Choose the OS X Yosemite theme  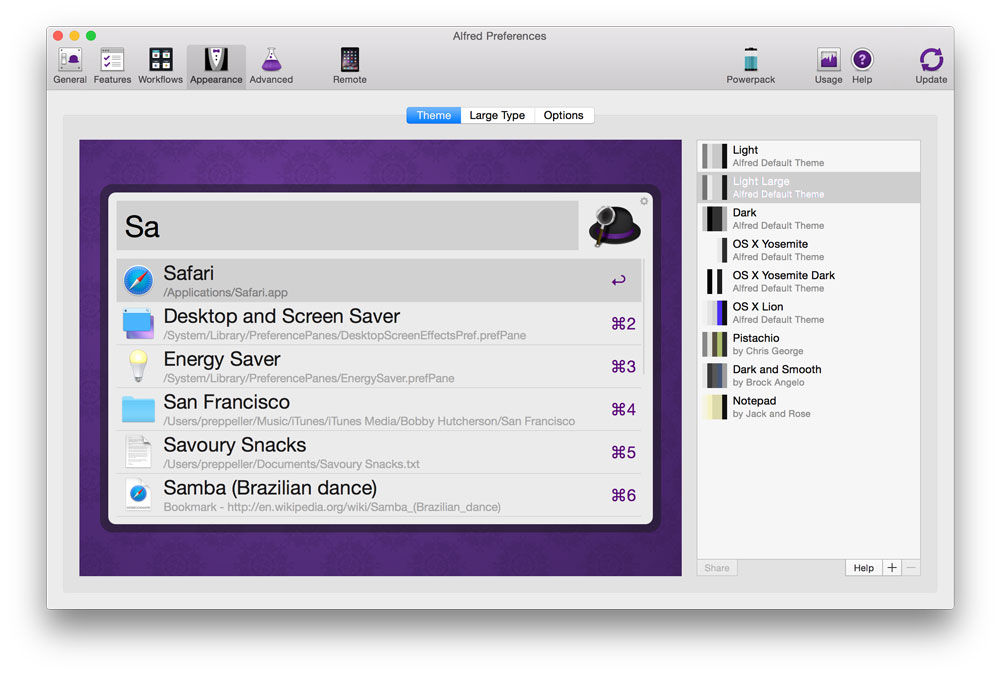coord(809,250)
